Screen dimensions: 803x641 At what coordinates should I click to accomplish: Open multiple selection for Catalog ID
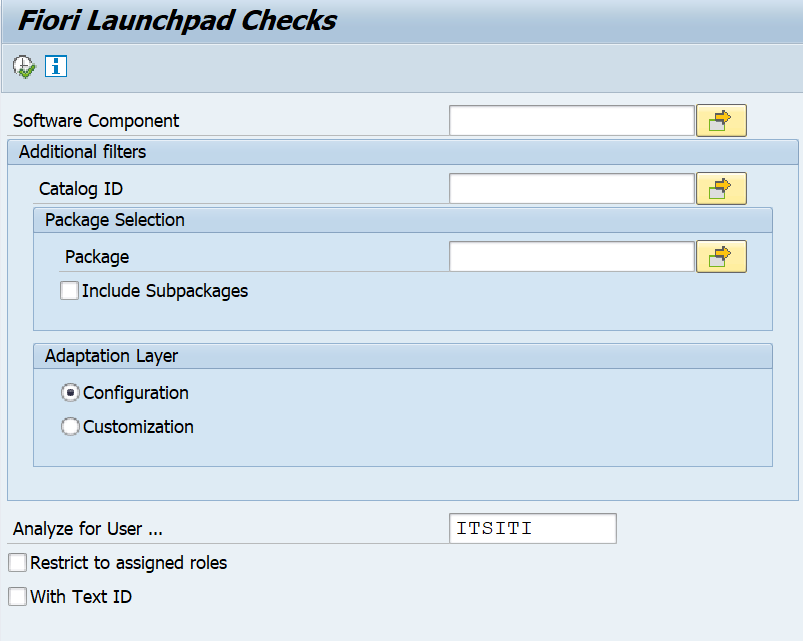tap(721, 188)
